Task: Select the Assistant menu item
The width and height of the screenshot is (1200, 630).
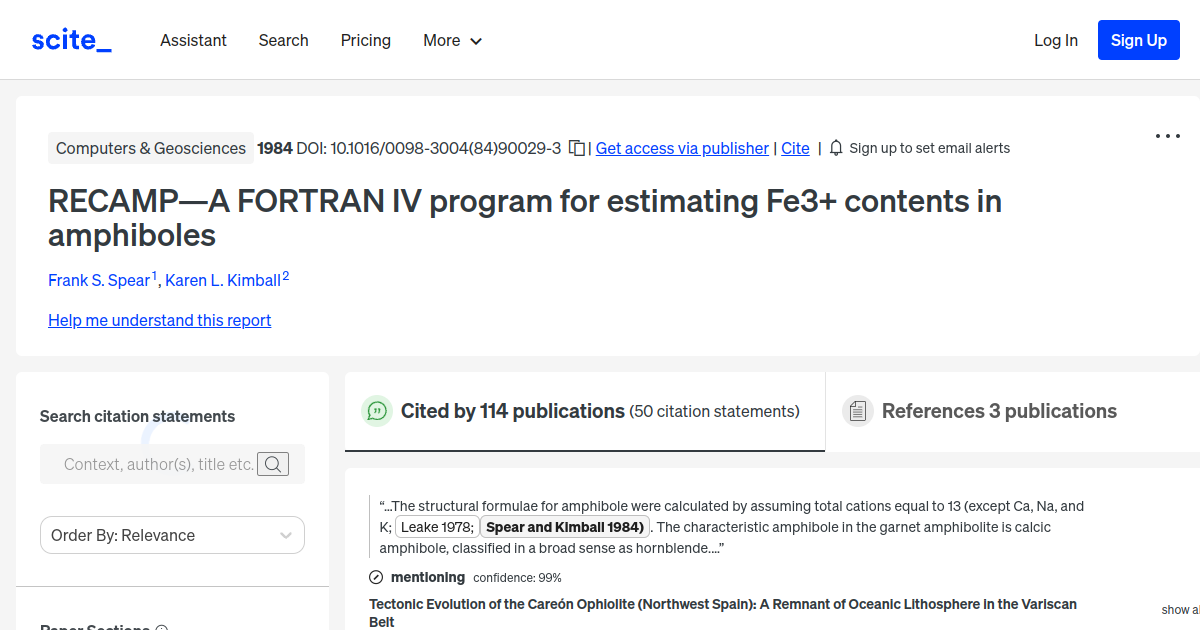Action: (x=193, y=40)
